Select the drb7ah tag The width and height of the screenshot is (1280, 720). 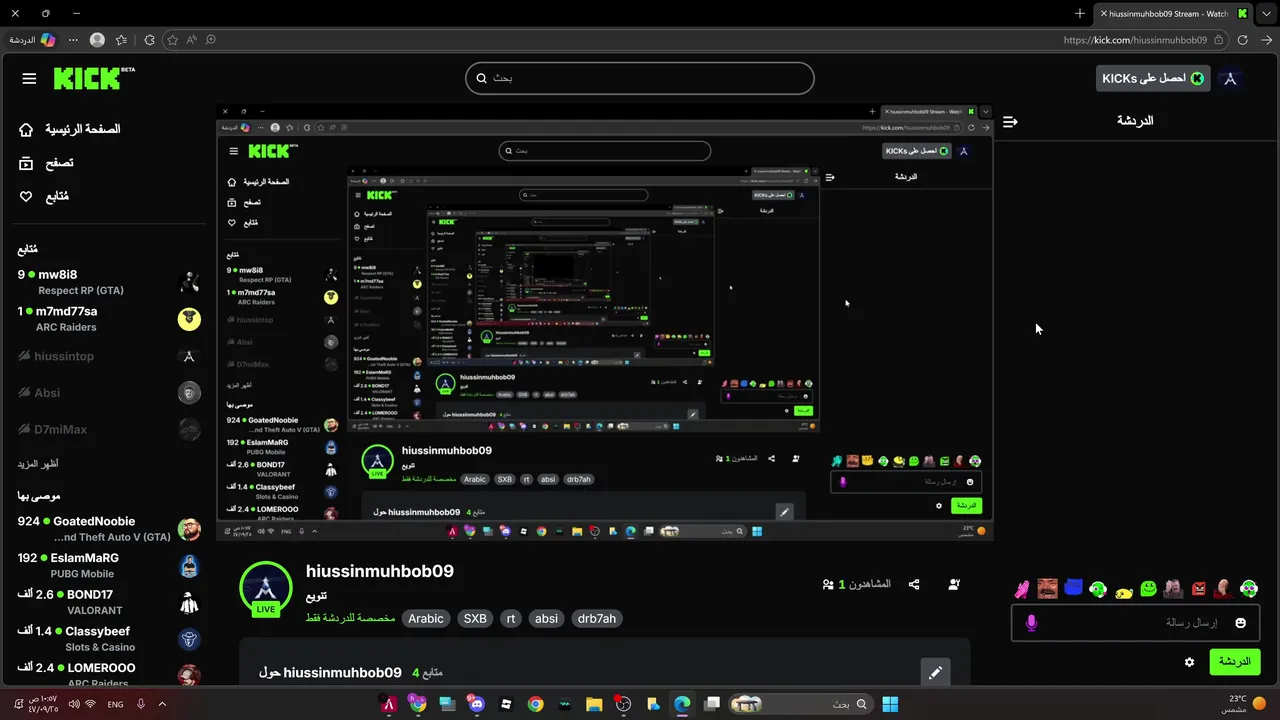coord(597,619)
